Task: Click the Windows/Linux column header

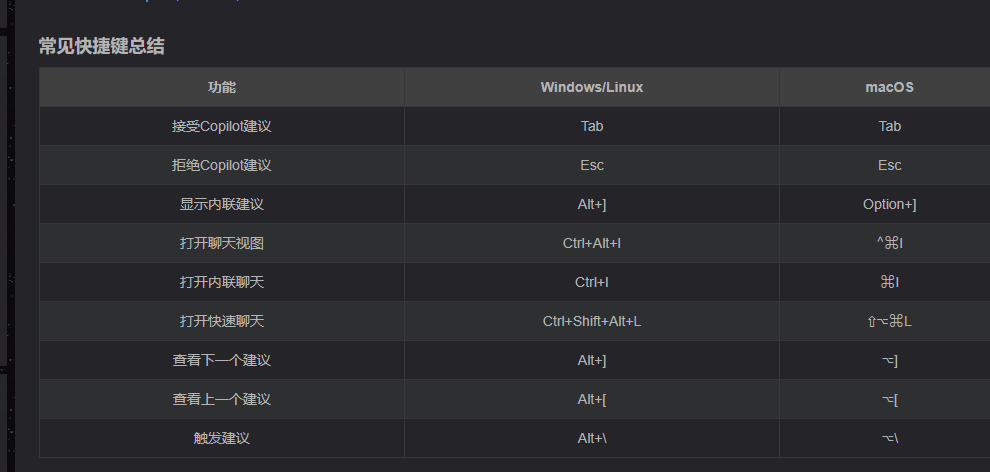Action: 592,87
